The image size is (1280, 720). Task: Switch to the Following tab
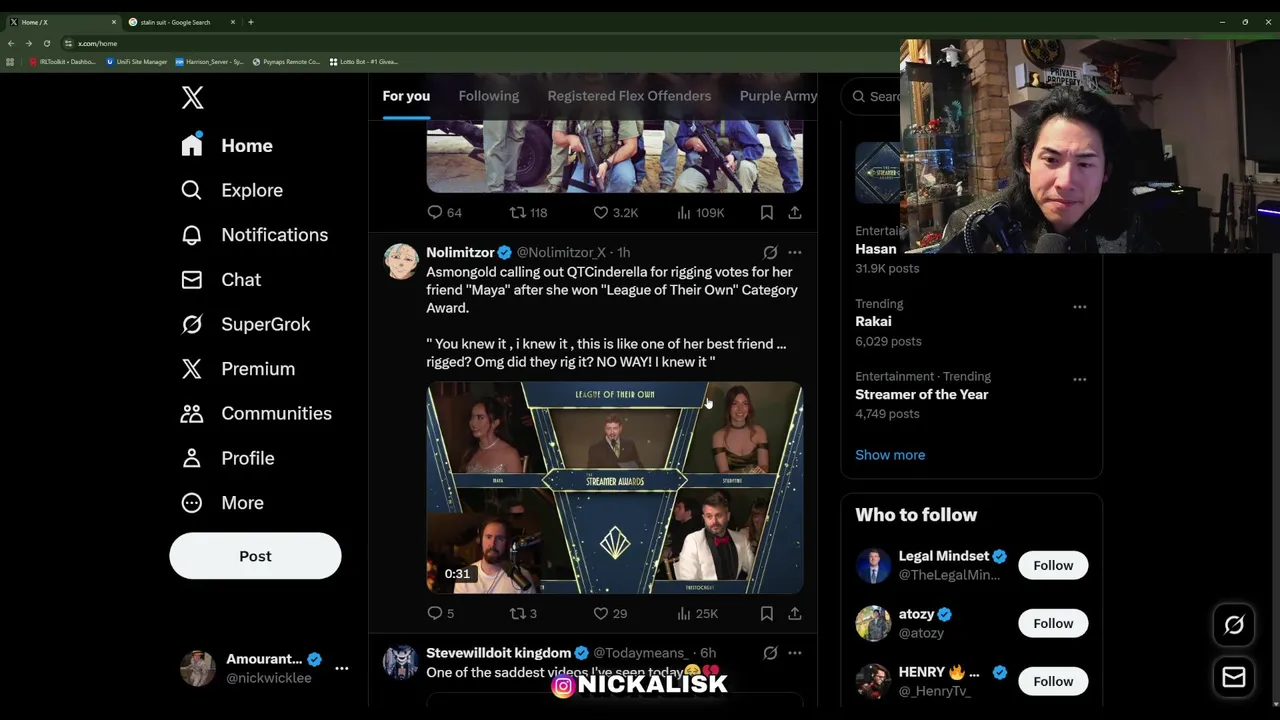(x=488, y=96)
